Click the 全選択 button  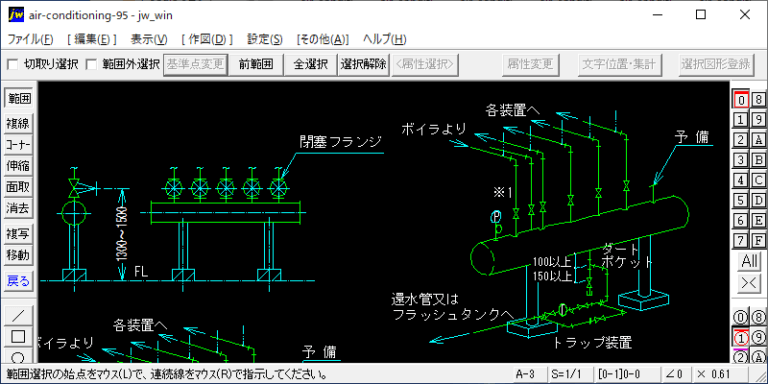pos(311,64)
